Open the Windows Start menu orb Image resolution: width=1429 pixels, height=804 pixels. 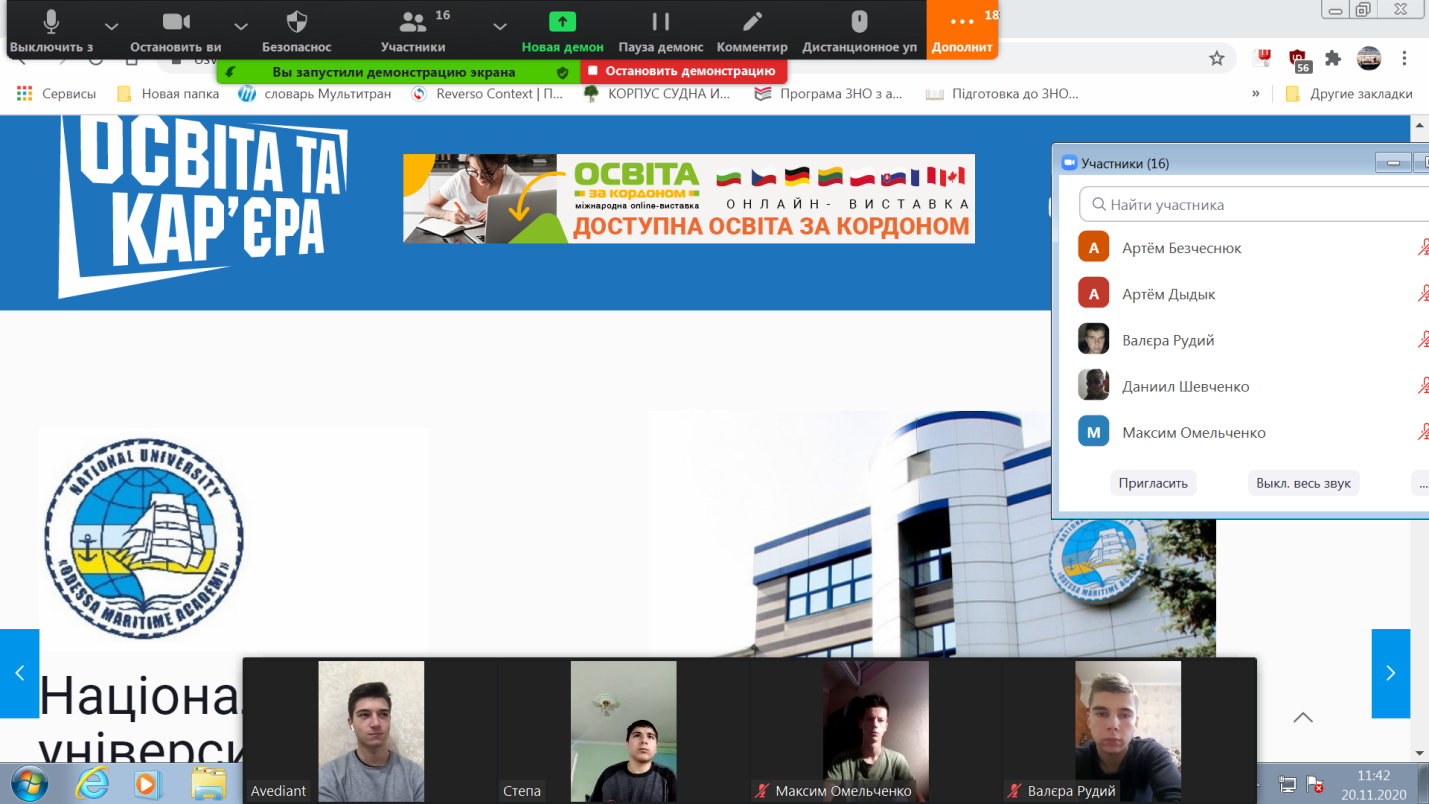click(27, 783)
